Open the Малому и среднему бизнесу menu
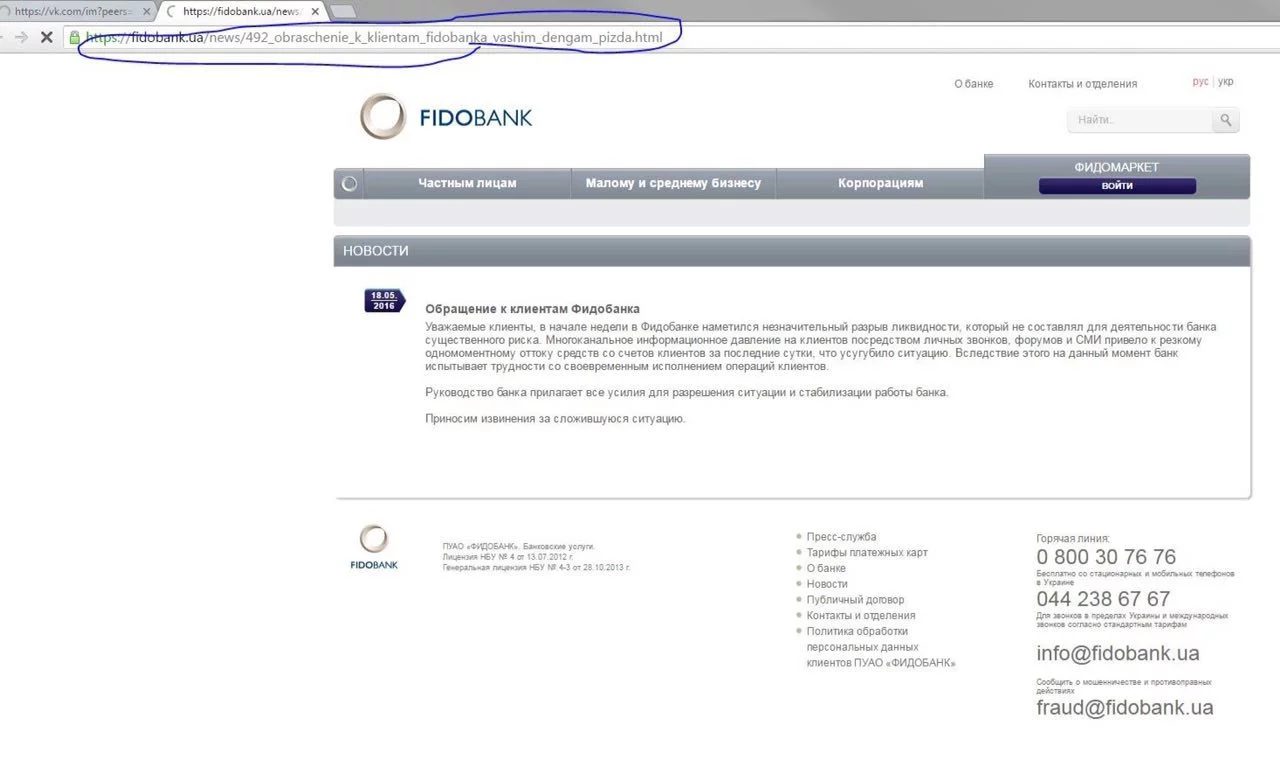The height and width of the screenshot is (780, 1280). 673,183
